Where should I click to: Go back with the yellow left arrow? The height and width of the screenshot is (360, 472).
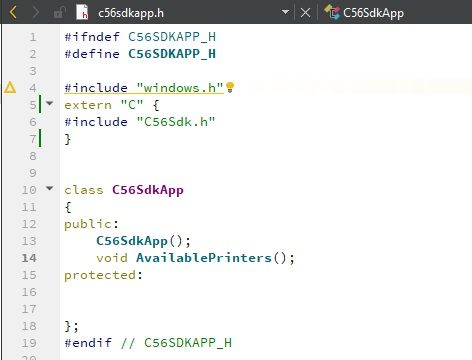pos(13,13)
